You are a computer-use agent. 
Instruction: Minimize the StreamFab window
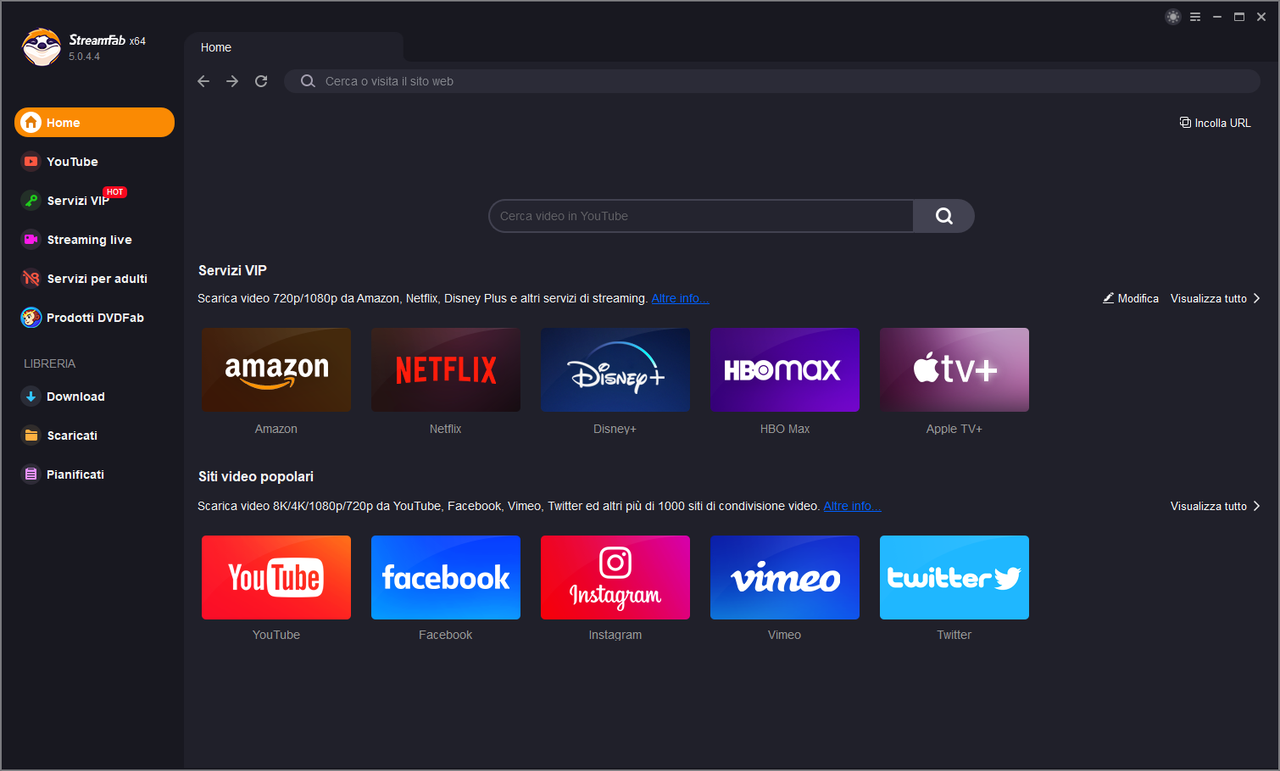1217,17
